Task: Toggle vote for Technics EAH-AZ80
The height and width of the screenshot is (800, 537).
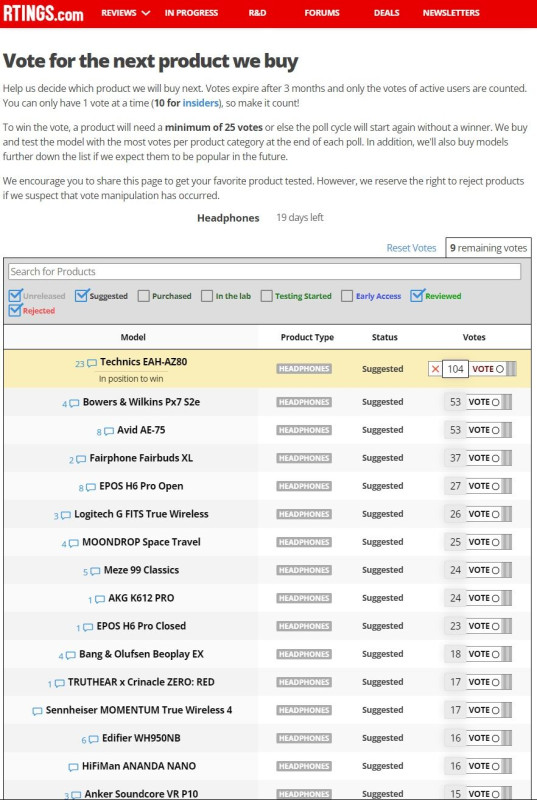Action: coord(493,369)
